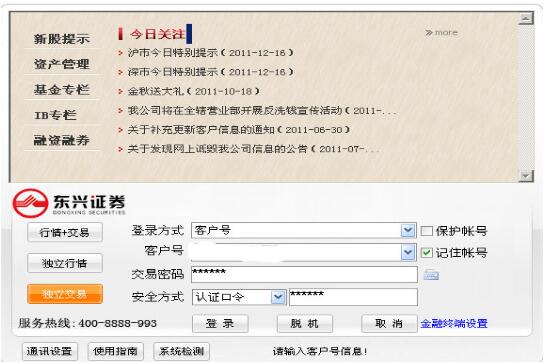Open 通讯设置
This screenshot has width=548, height=364.
coord(50,351)
